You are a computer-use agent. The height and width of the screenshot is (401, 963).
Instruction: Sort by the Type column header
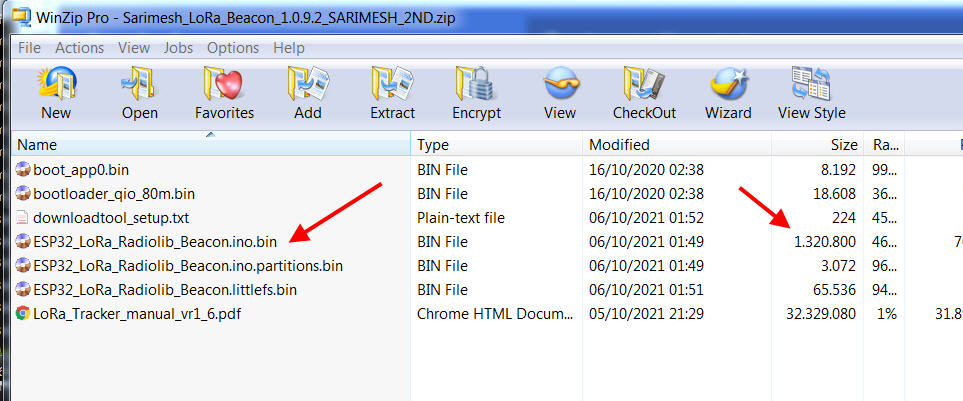coord(496,145)
